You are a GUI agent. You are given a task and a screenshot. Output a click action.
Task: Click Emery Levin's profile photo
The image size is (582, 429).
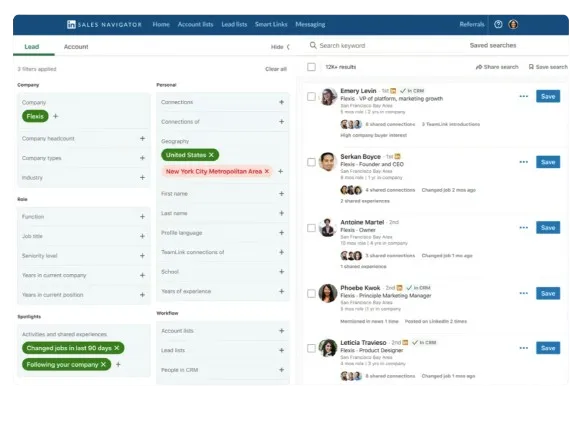pyautogui.click(x=328, y=96)
